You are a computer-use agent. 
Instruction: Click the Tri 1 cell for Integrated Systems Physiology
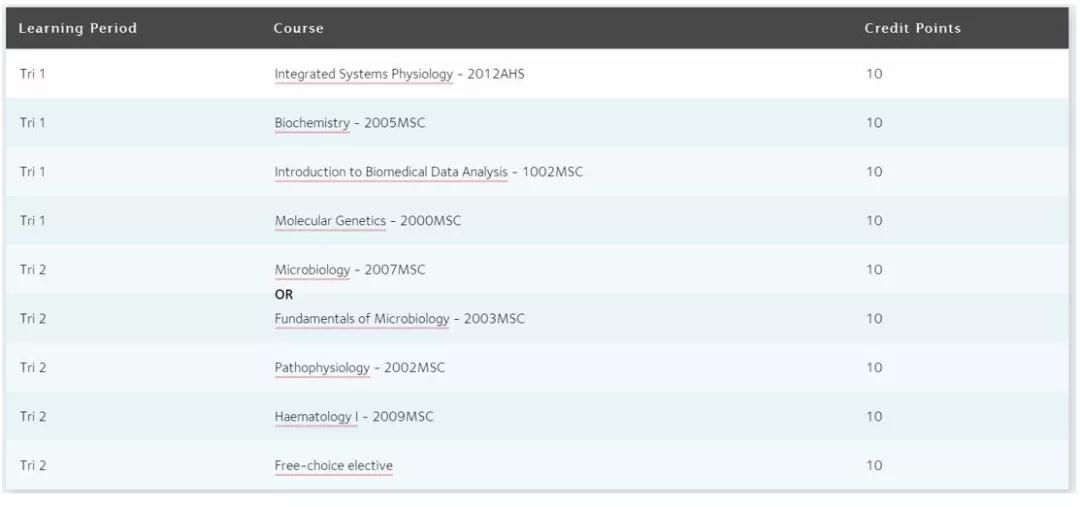click(x=33, y=74)
